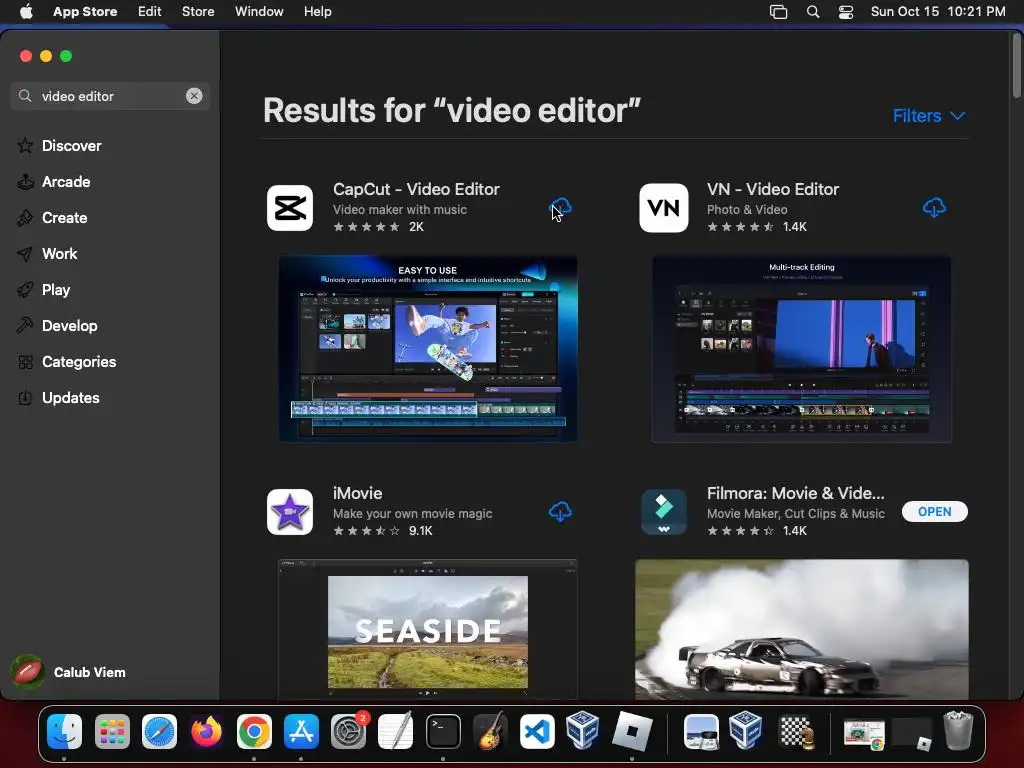This screenshot has width=1024, height=768.
Task: Click the CapCut "2K" ratings count
Action: click(416, 227)
